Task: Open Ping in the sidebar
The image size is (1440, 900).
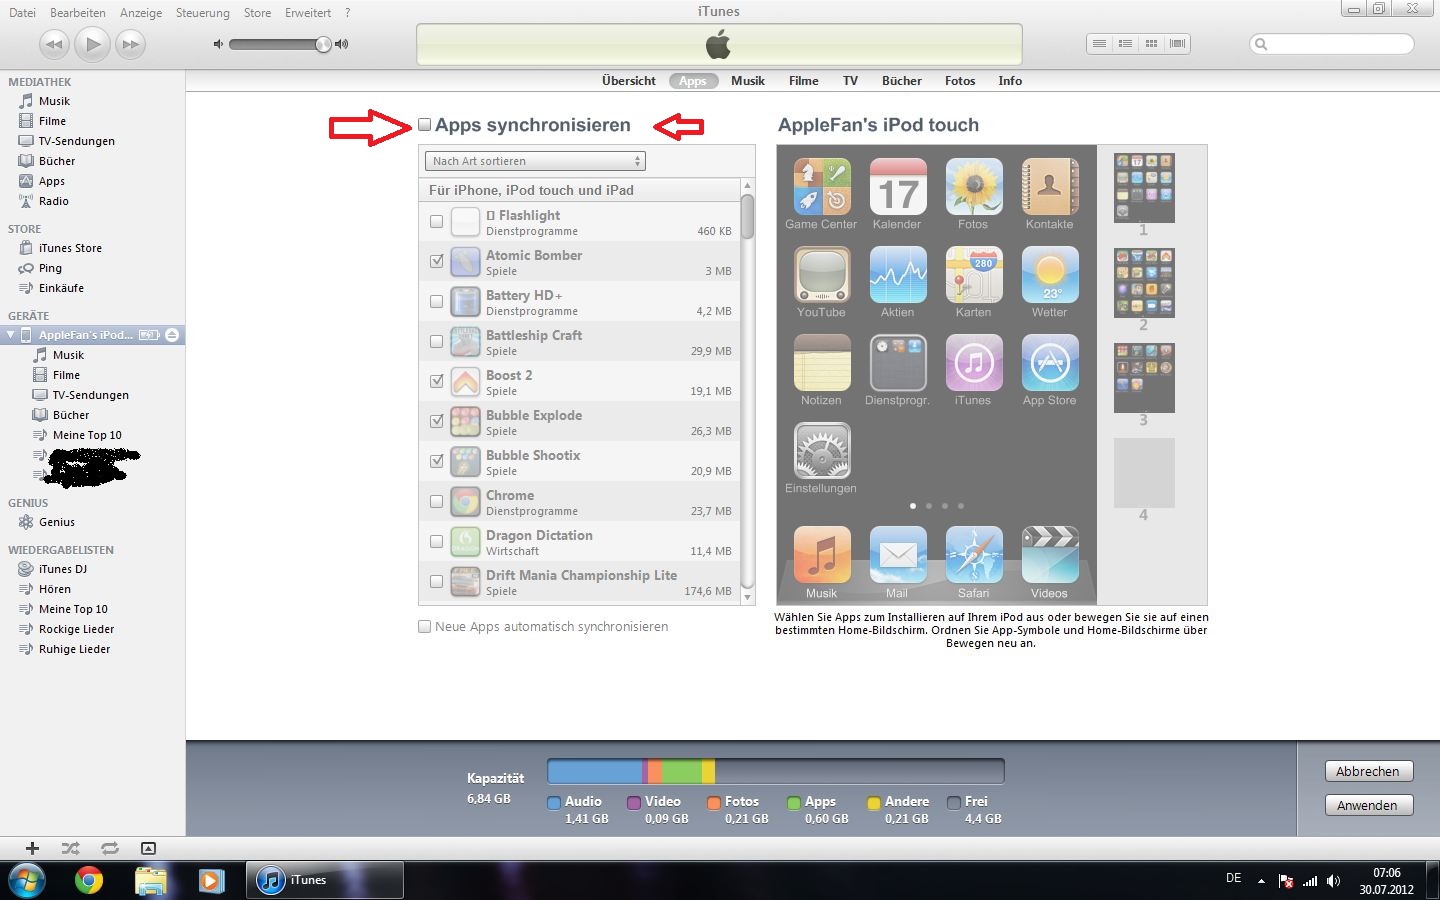Action: 50,268
